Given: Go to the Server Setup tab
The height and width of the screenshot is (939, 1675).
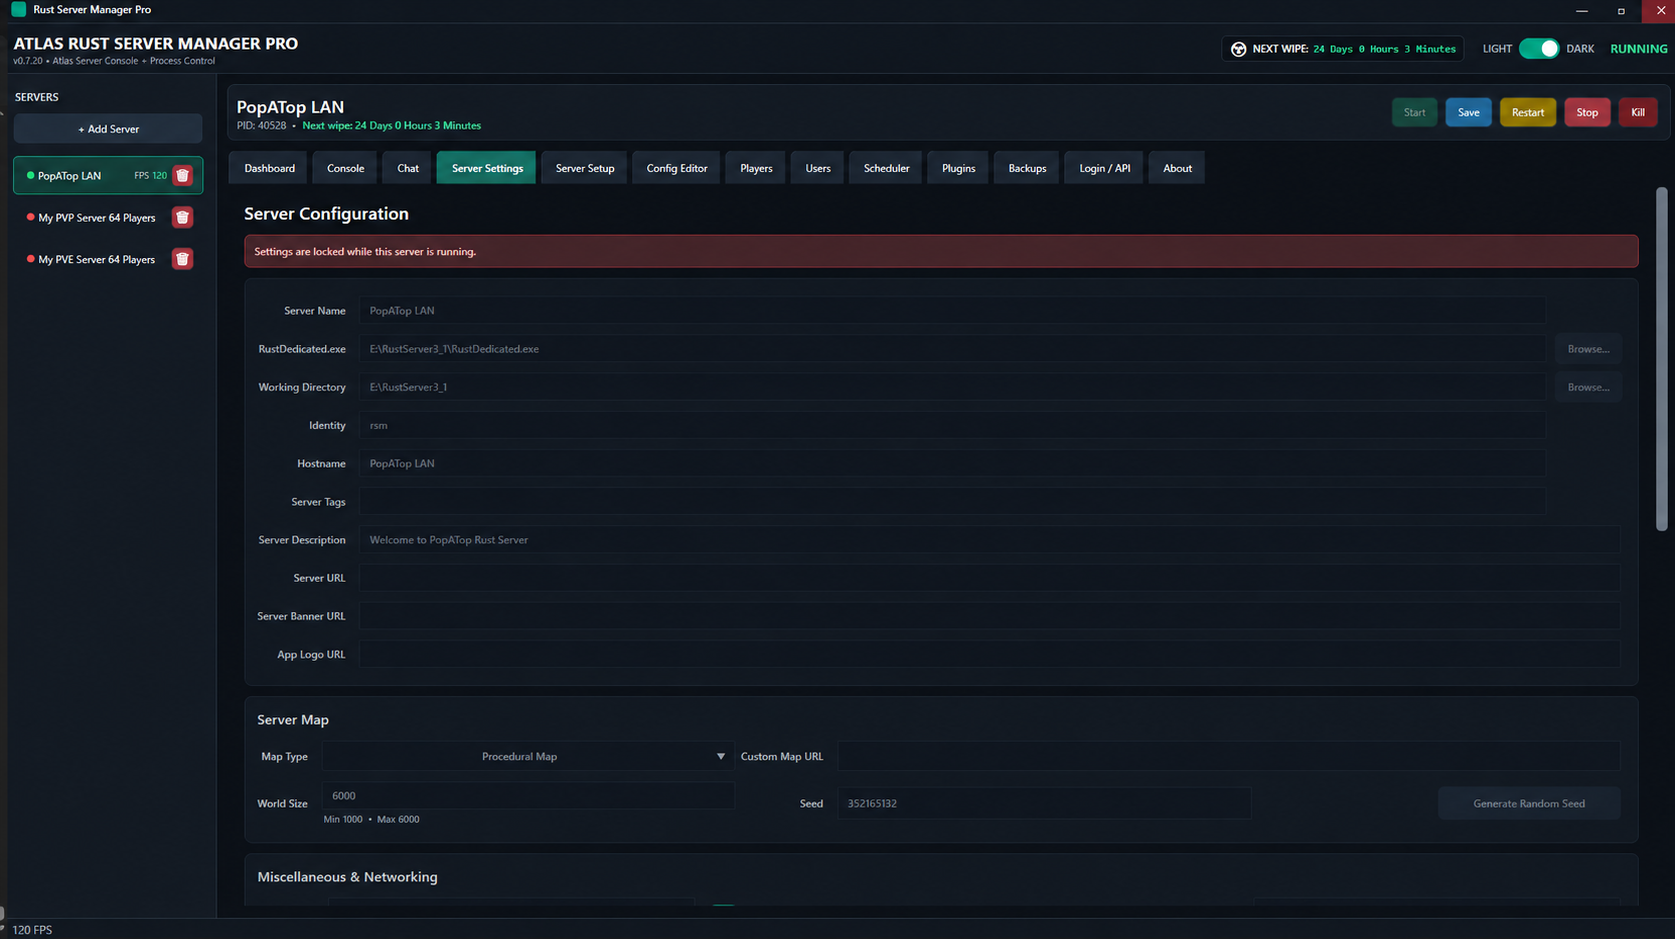Looking at the screenshot, I should point(585,168).
